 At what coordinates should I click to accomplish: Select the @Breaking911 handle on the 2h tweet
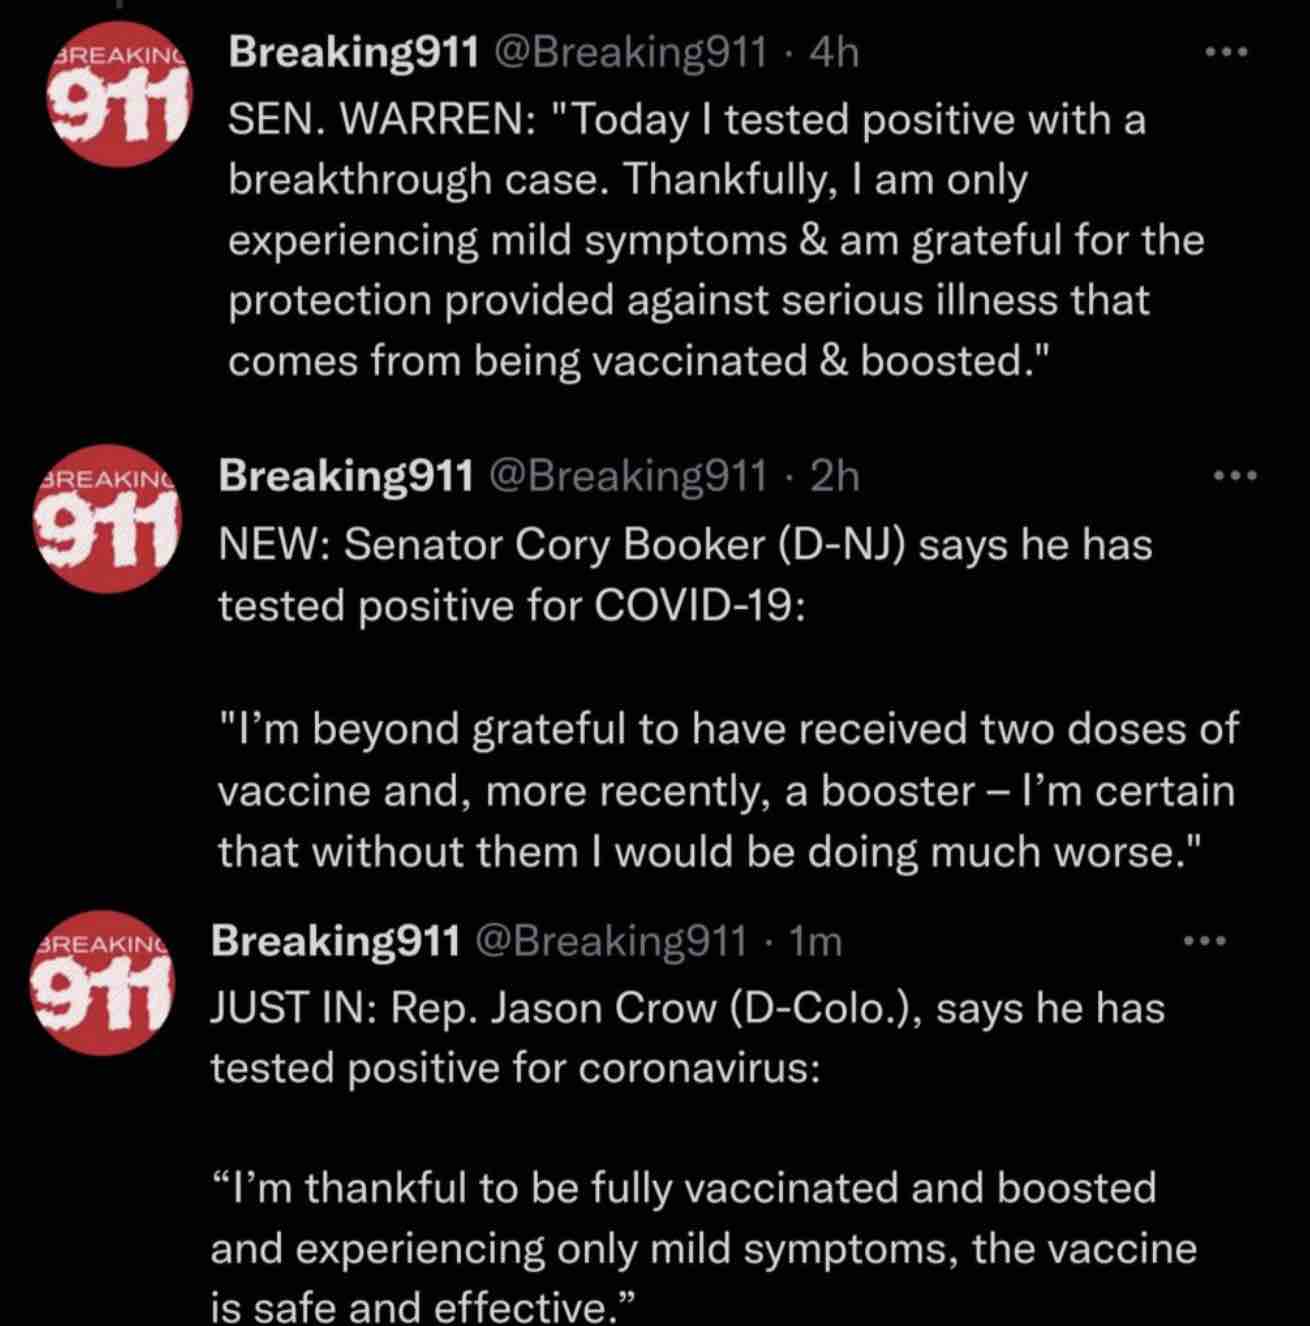click(628, 477)
